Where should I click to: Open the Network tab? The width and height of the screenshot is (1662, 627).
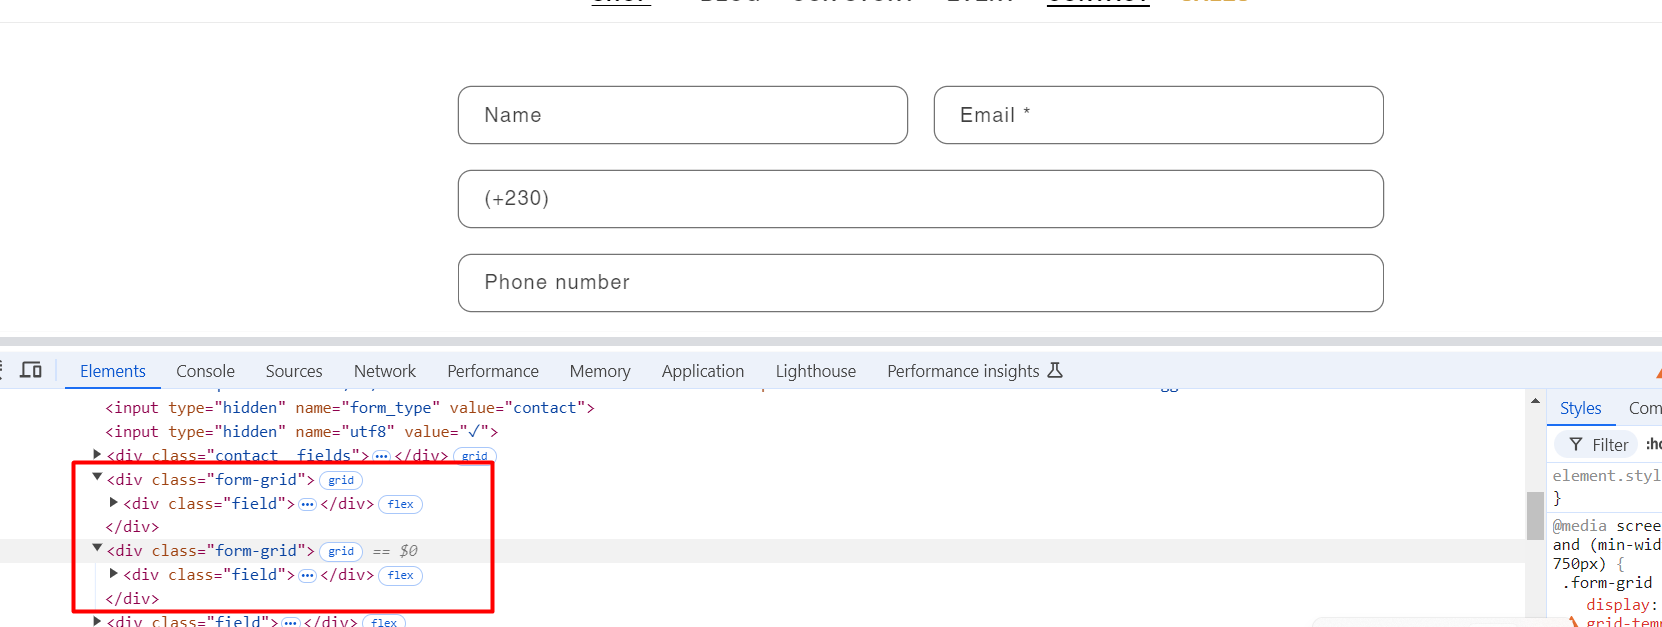(384, 371)
